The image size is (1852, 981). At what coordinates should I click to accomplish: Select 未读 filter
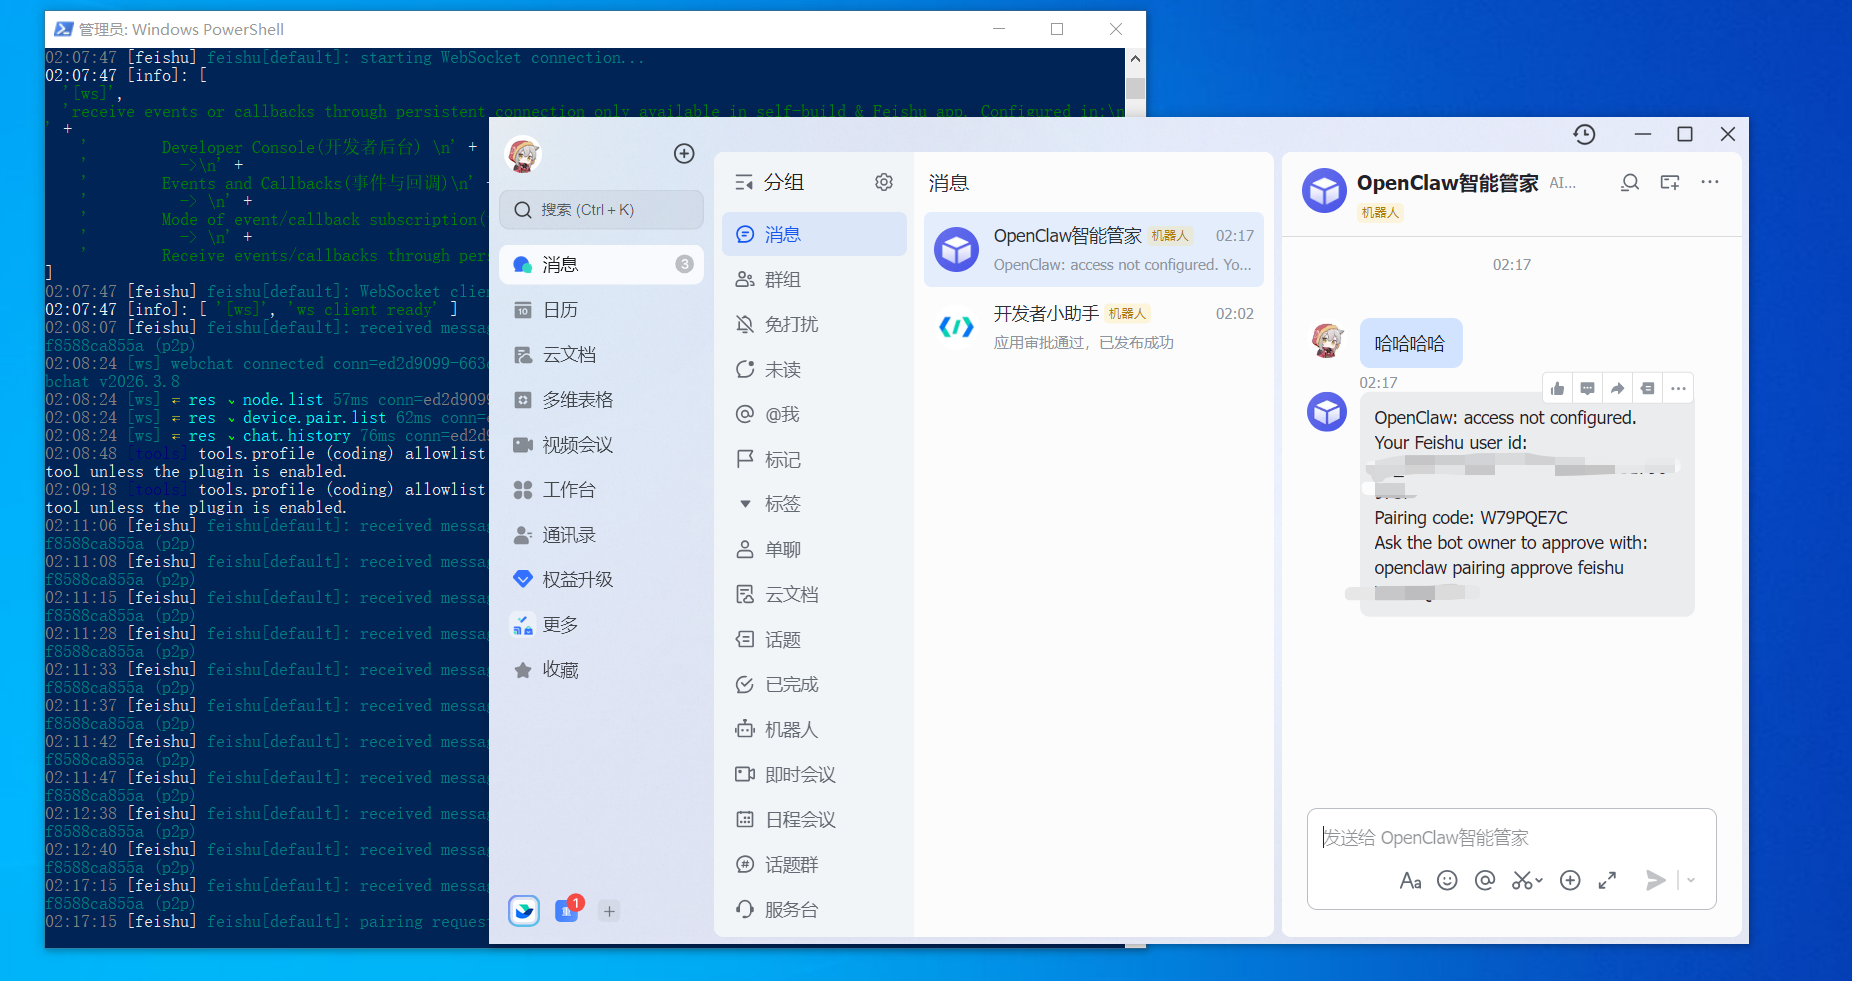[x=814, y=369]
